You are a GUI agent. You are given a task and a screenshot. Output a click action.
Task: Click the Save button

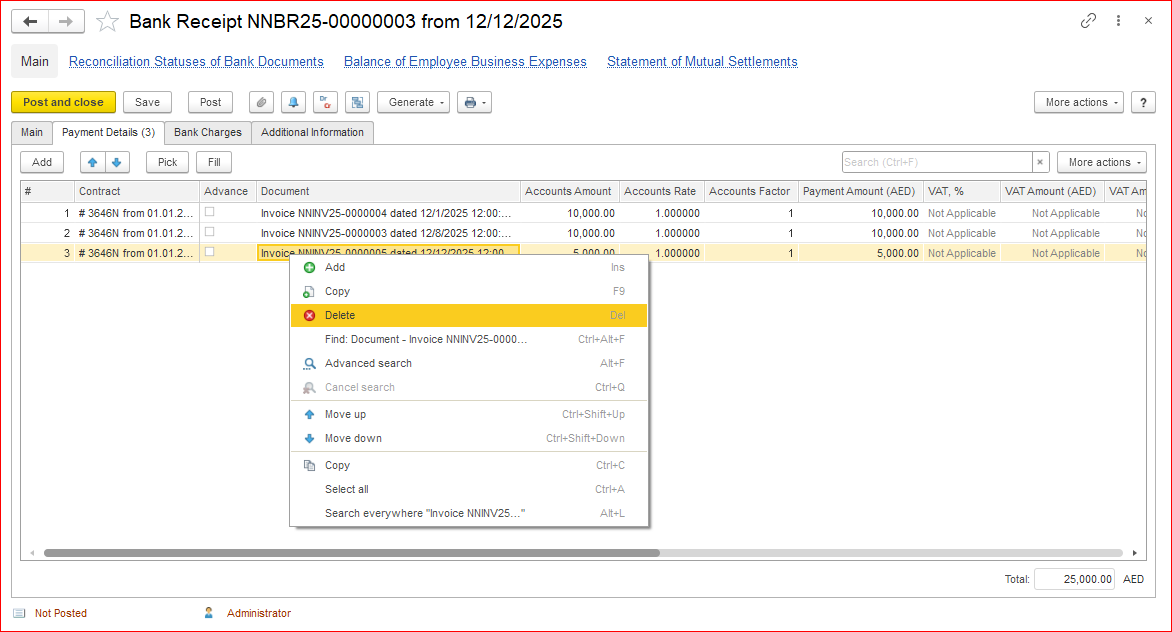click(x=147, y=102)
